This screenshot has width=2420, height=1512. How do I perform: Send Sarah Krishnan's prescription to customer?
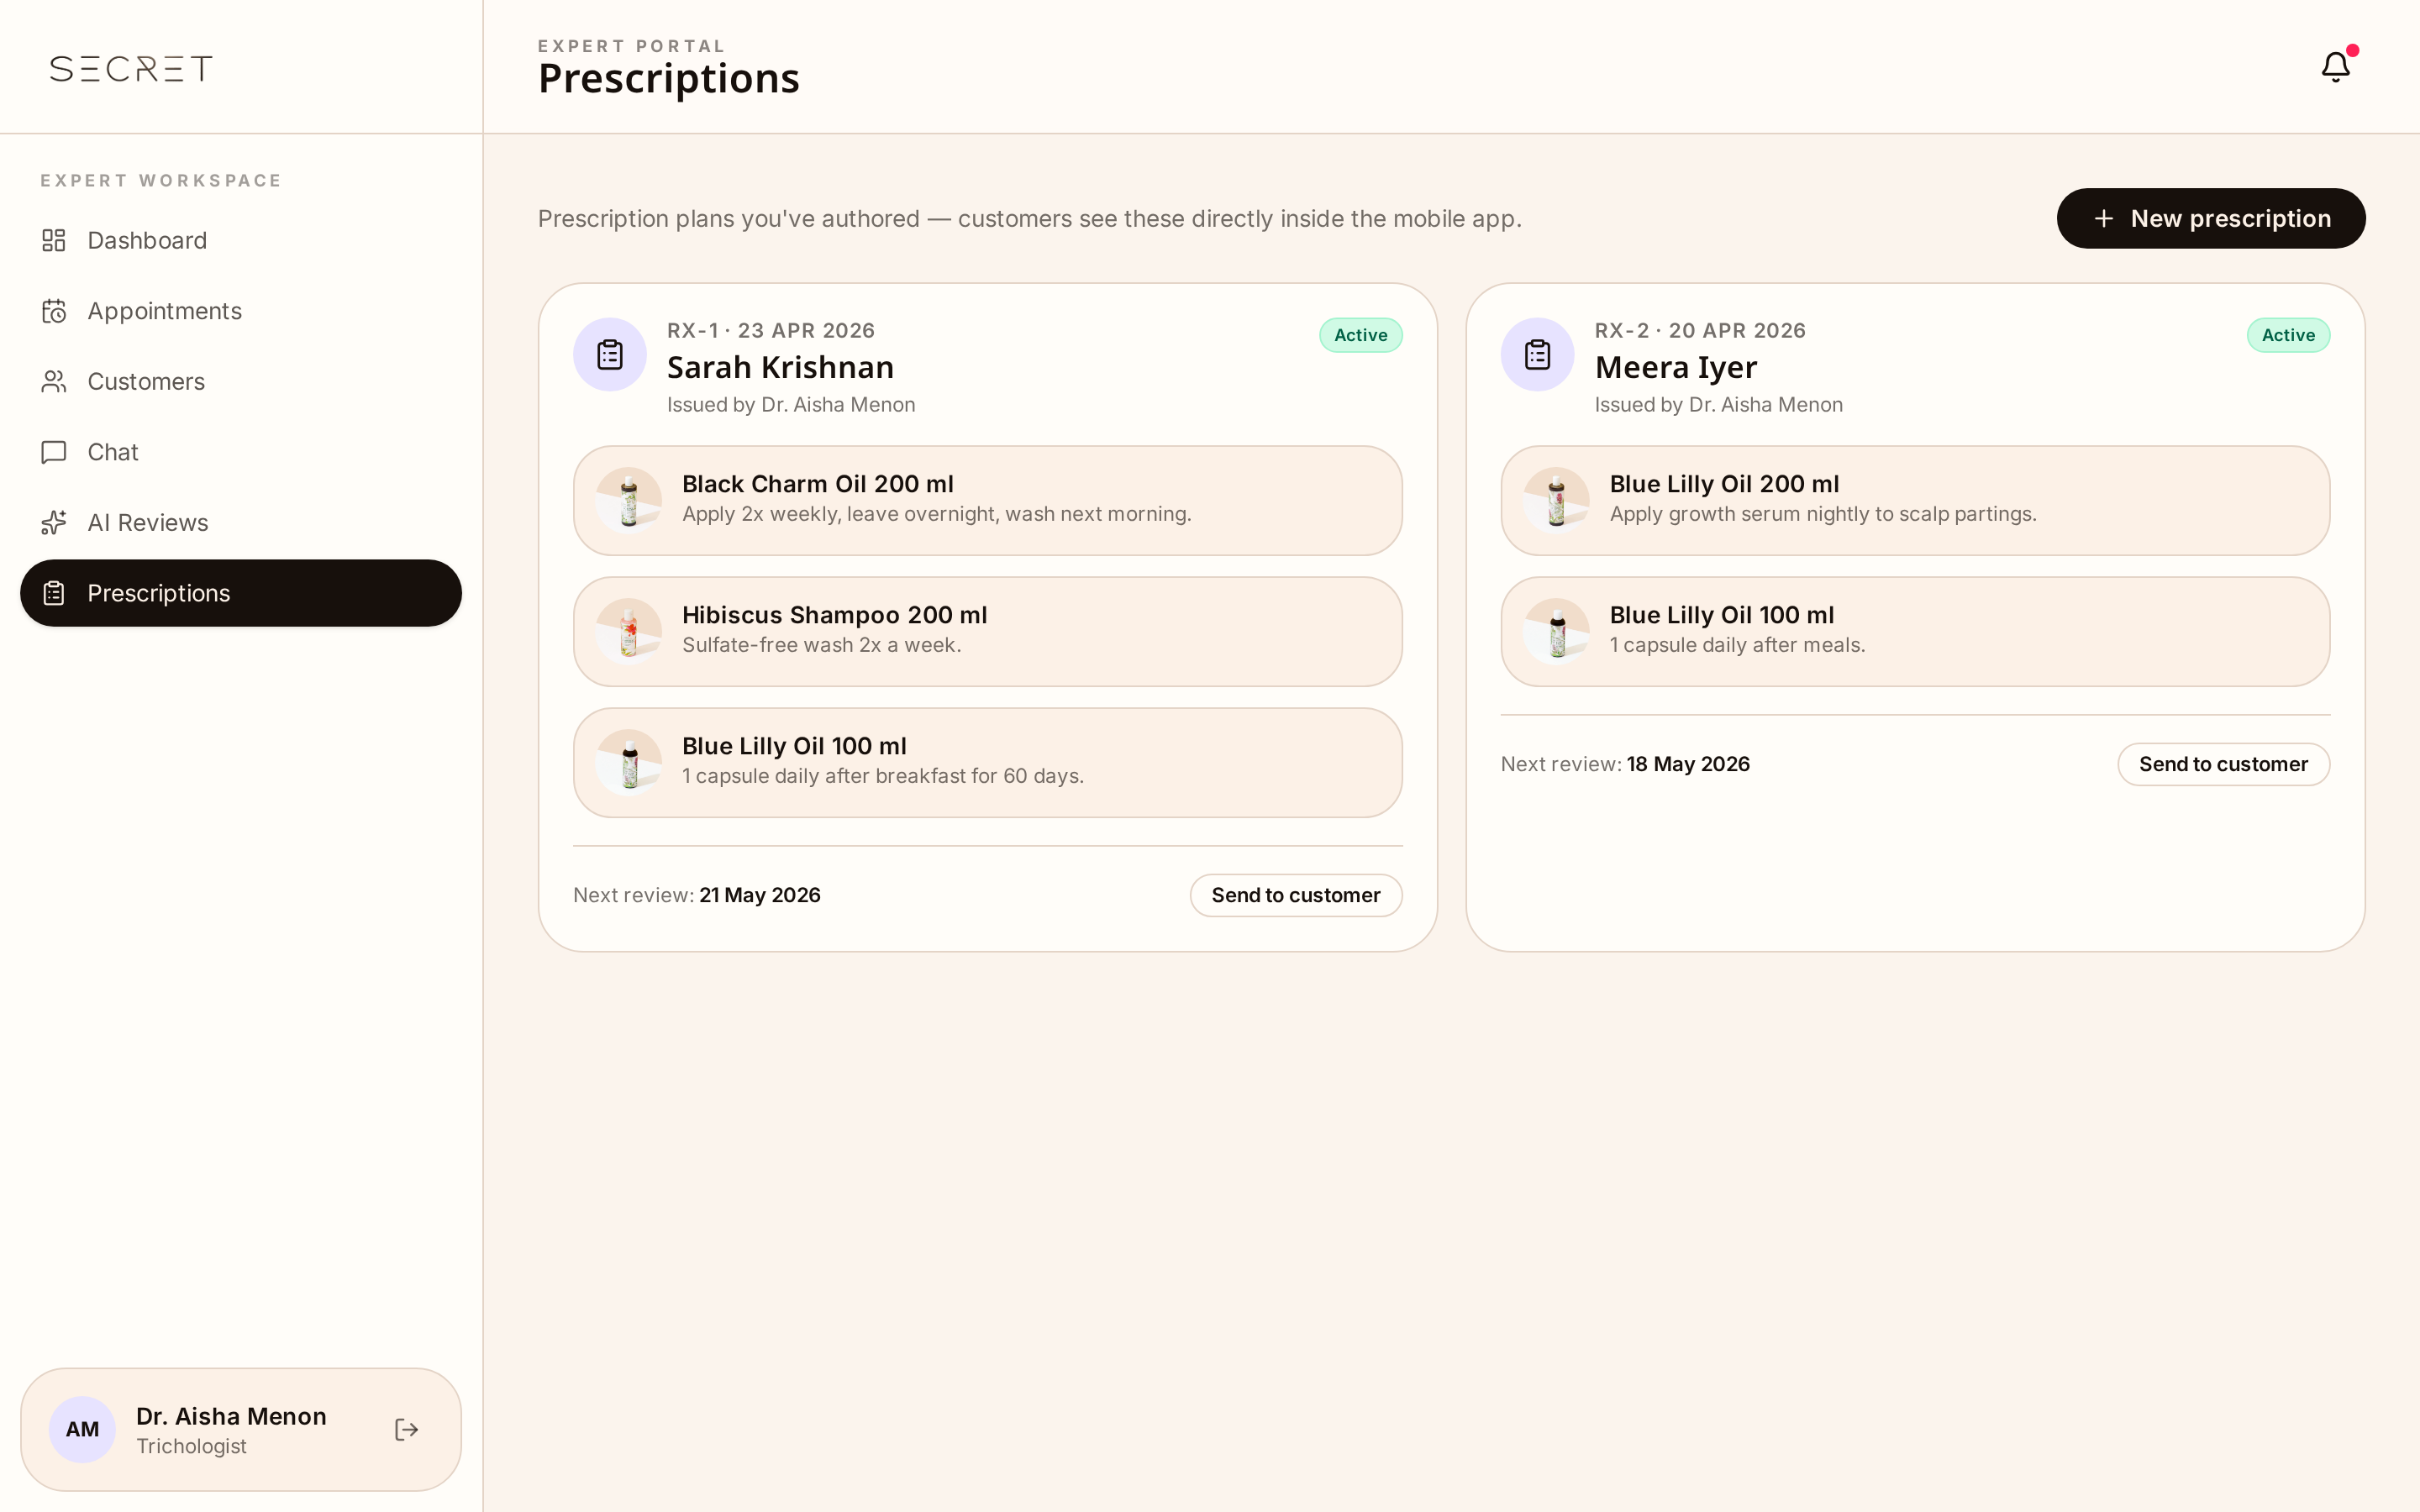point(1295,895)
